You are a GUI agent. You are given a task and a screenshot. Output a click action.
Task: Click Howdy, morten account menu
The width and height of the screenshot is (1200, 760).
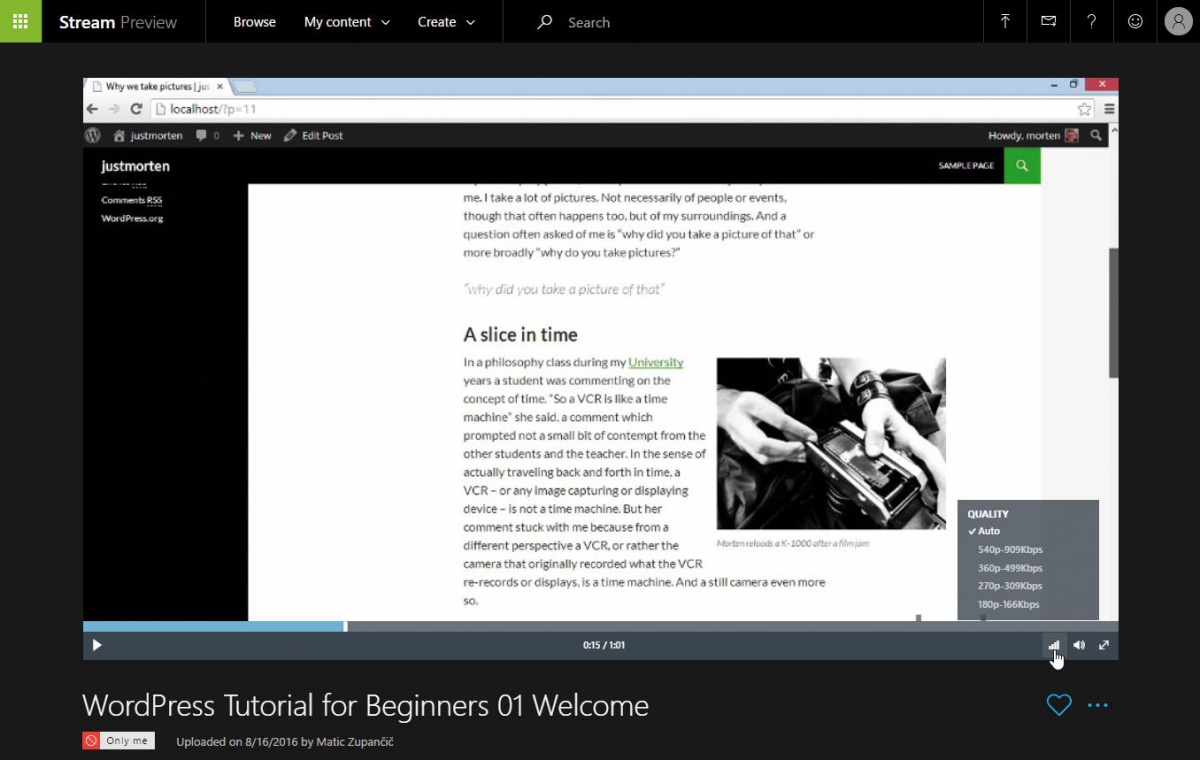coord(1033,135)
